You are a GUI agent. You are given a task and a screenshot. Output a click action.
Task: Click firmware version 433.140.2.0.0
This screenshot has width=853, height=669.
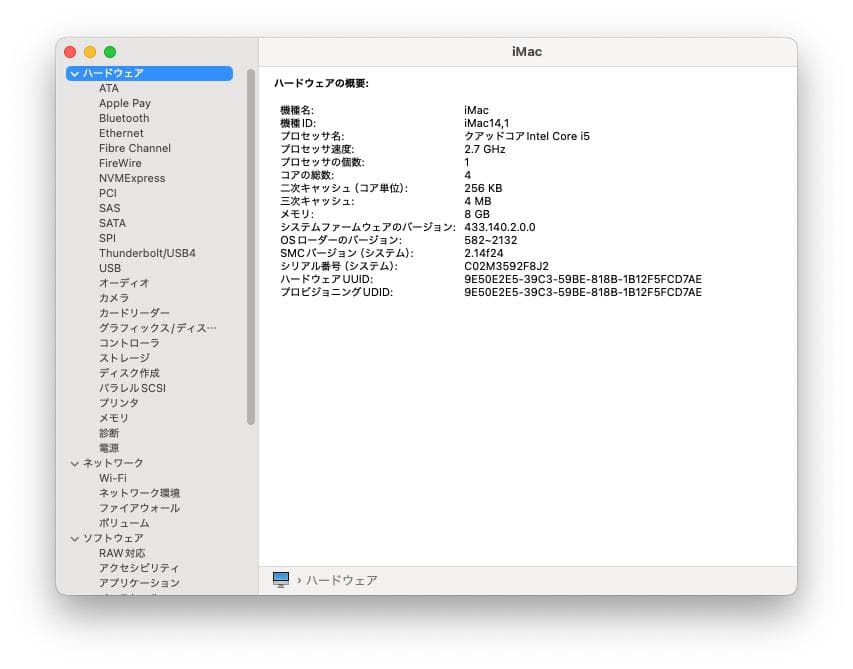click(x=500, y=227)
